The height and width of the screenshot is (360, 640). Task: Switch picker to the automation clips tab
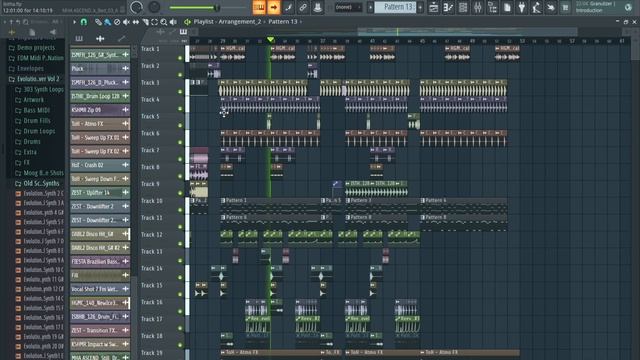[x=121, y=38]
